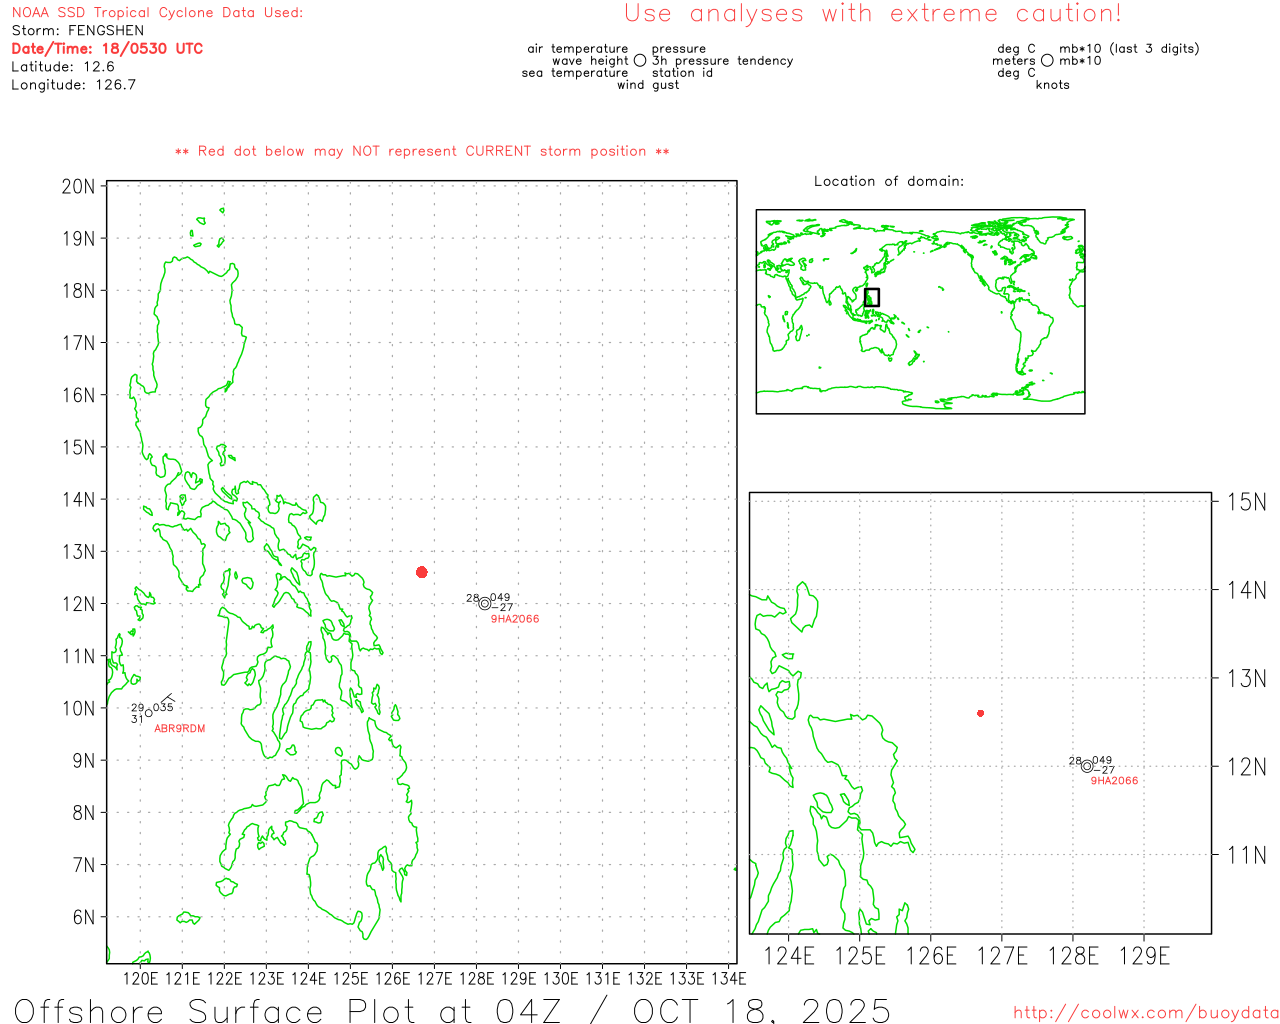Image resolution: width=1280 pixels, height=1024 pixels.
Task: Click the 'station id' legend label
Action: tap(682, 73)
